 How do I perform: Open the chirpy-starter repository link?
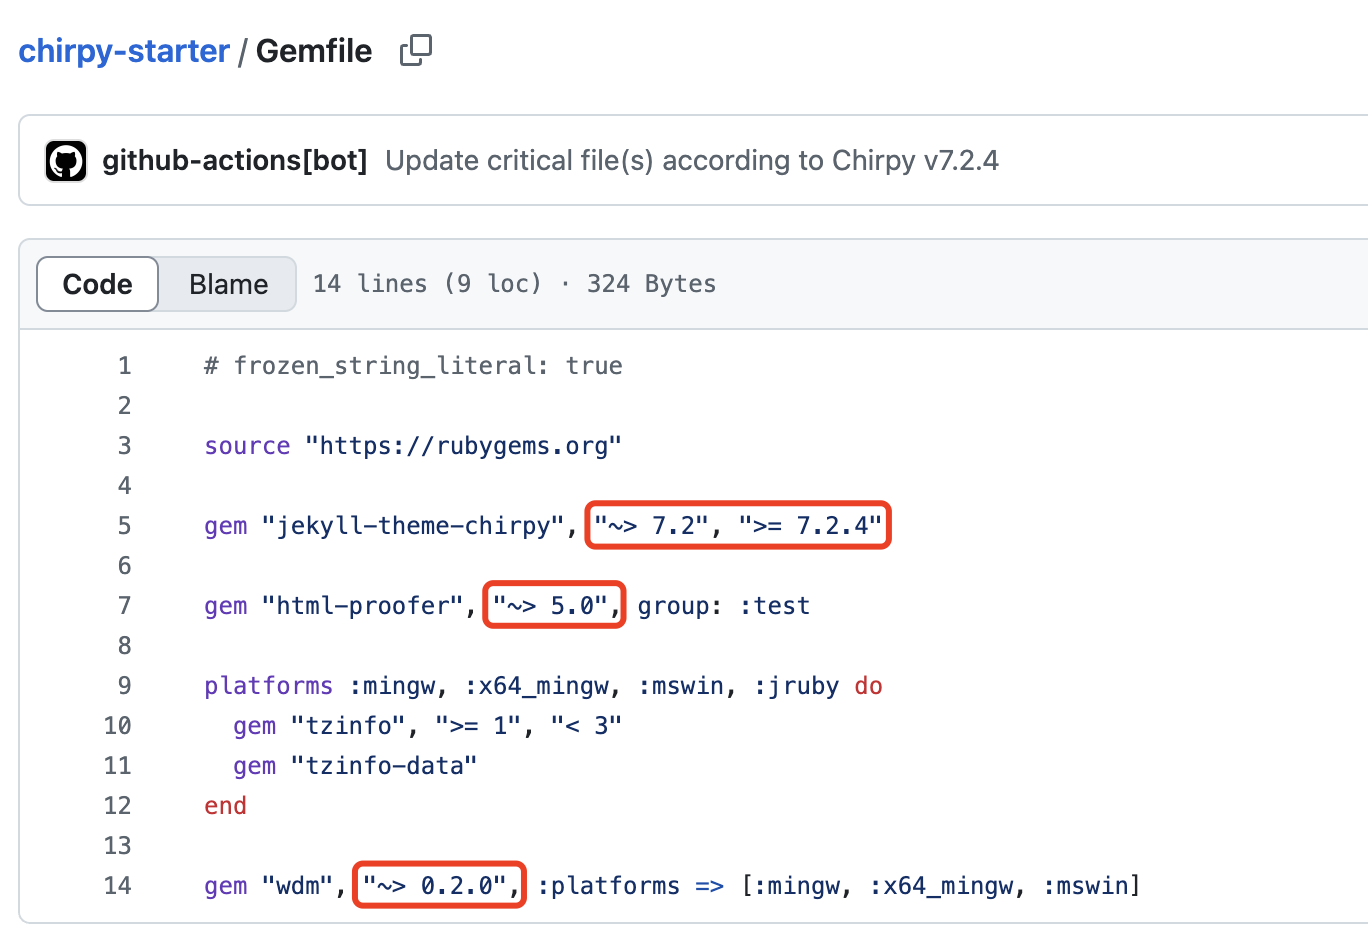tap(124, 51)
